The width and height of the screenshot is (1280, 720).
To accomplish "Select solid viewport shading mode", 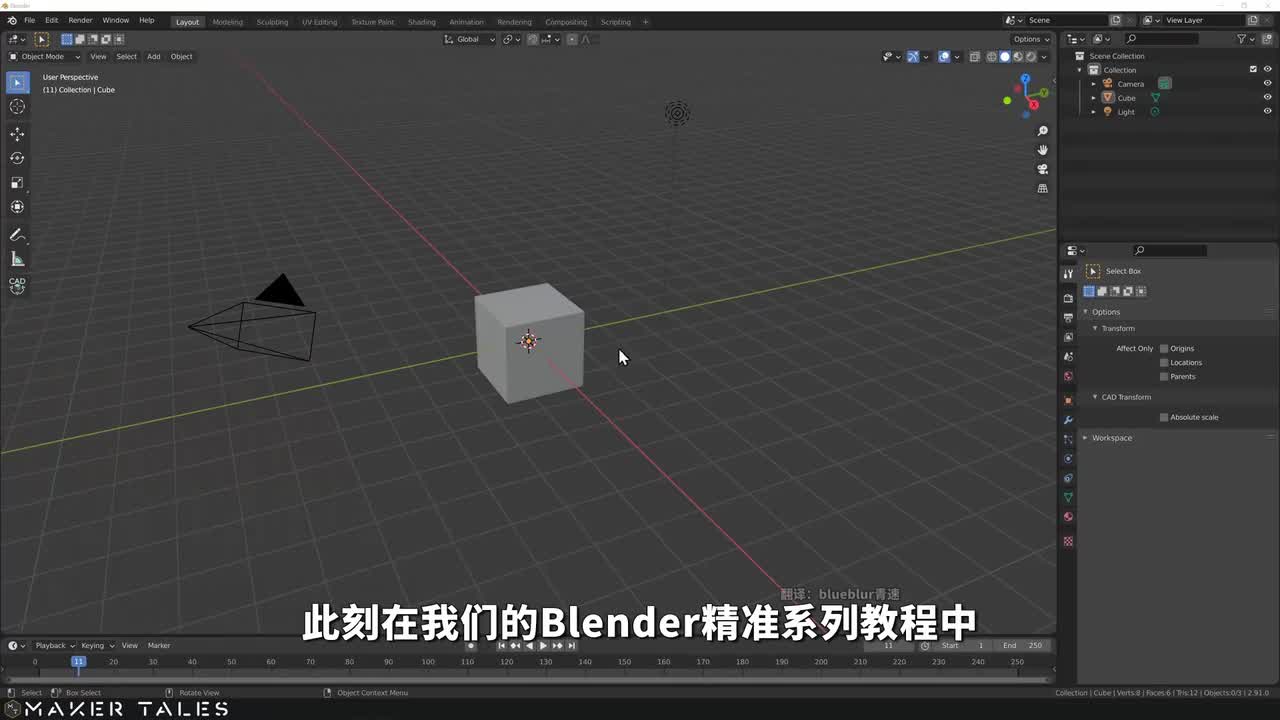I will (1005, 57).
